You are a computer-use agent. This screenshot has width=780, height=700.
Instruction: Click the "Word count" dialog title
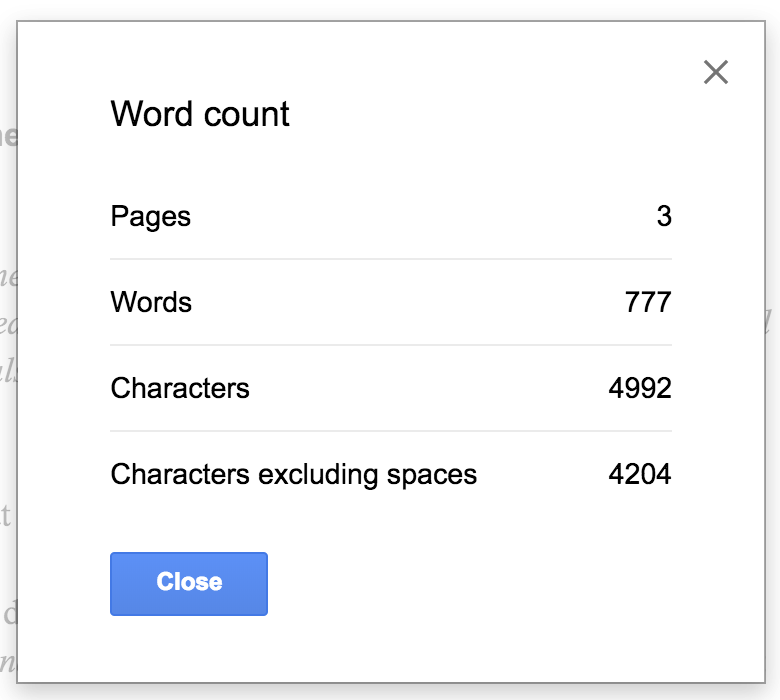[x=200, y=114]
